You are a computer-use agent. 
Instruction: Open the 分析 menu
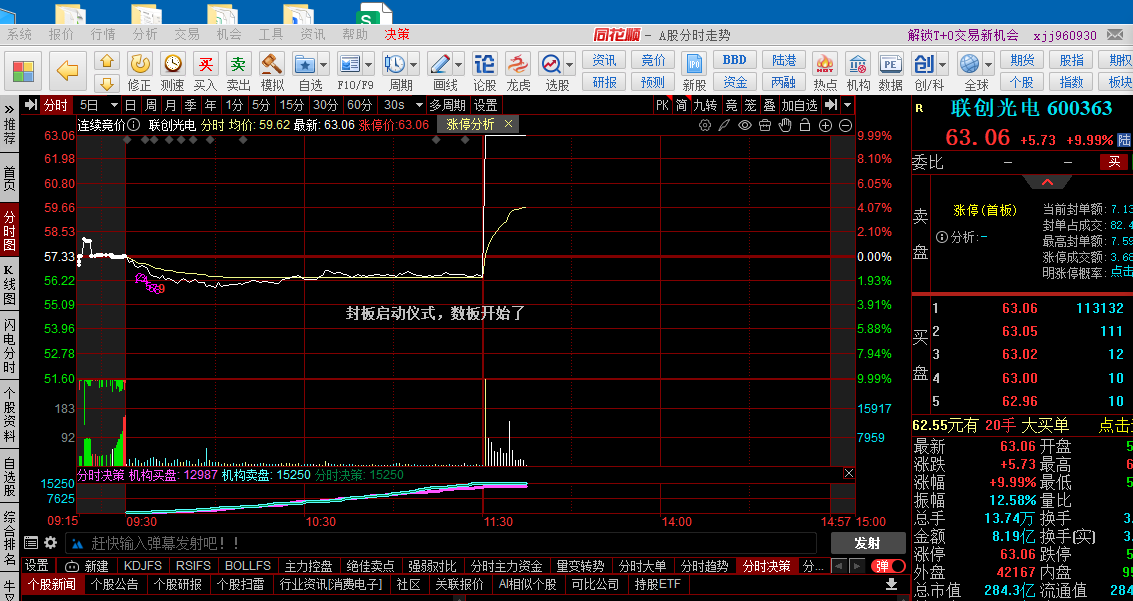coord(145,35)
